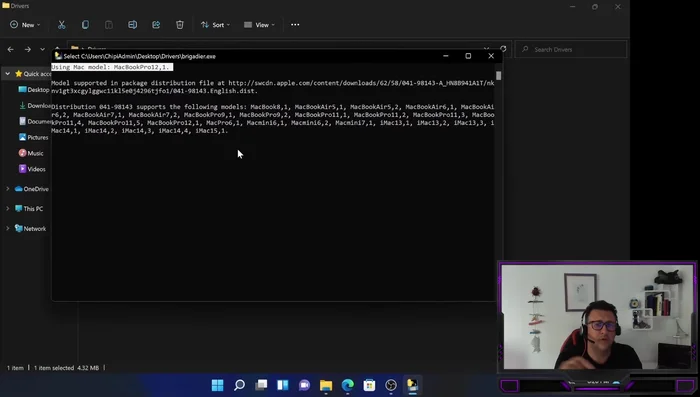Screen dimensions: 700x397
Task: Click the Share icon in toolbar
Action: (x=156, y=25)
